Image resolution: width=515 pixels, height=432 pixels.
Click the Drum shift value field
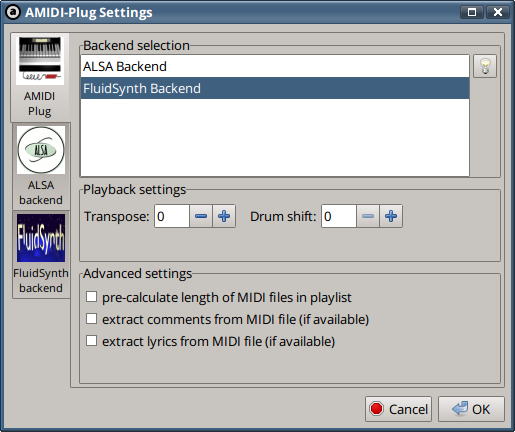point(339,216)
